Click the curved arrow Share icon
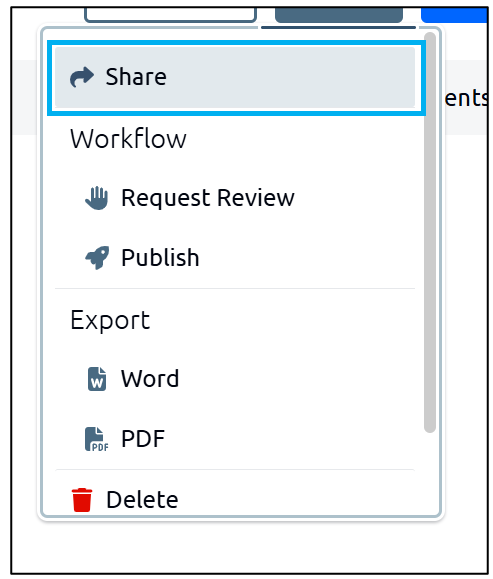The width and height of the screenshot is (493, 579). pyautogui.click(x=82, y=77)
